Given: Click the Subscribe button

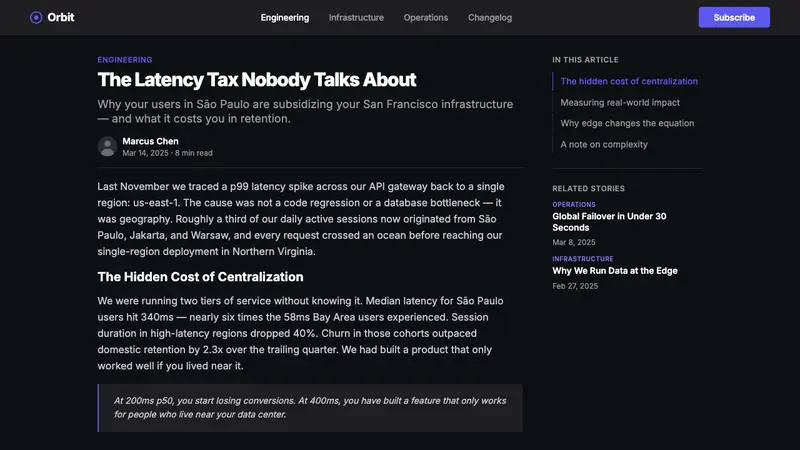Looking at the screenshot, I should [734, 17].
